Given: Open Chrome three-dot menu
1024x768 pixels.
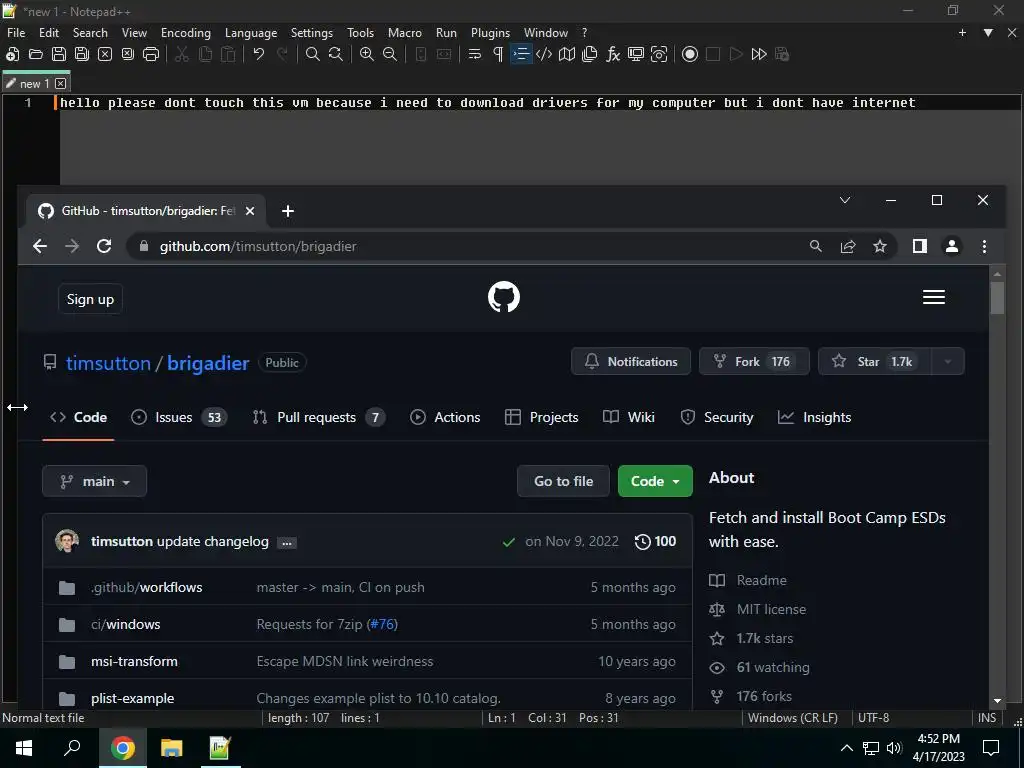Looking at the screenshot, I should [984, 246].
